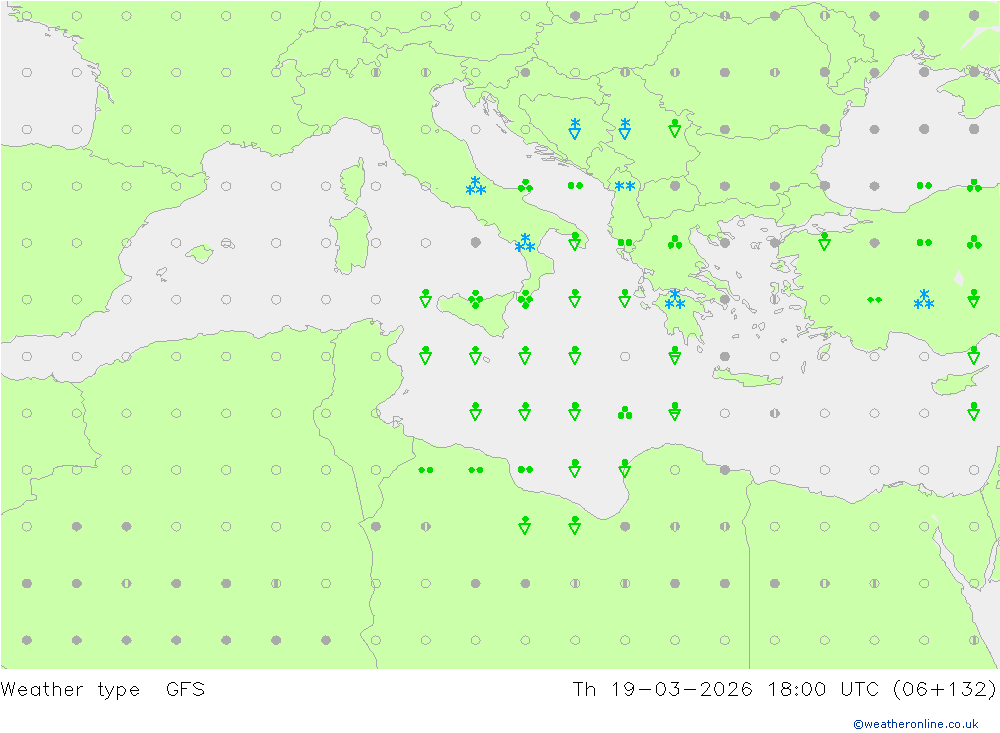
Task: Select the heavy snow symbol over the Peloponnese
Action: click(x=675, y=299)
